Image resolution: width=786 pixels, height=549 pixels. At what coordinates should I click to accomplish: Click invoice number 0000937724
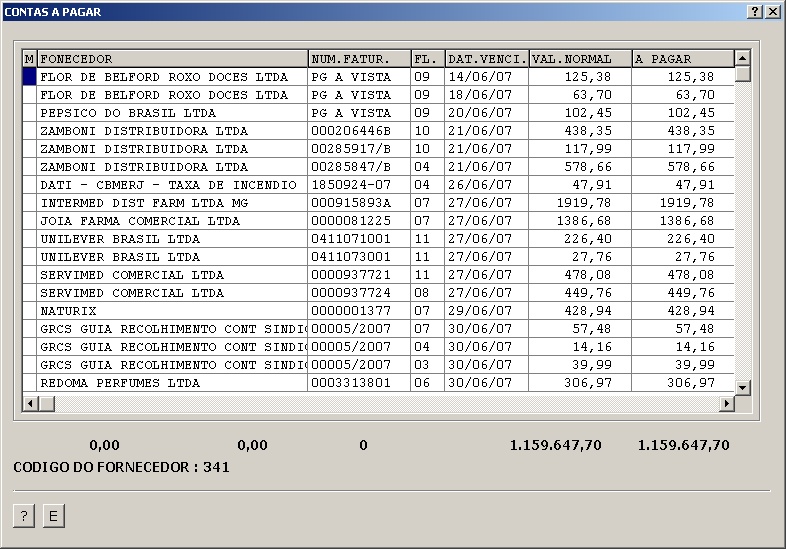351,293
